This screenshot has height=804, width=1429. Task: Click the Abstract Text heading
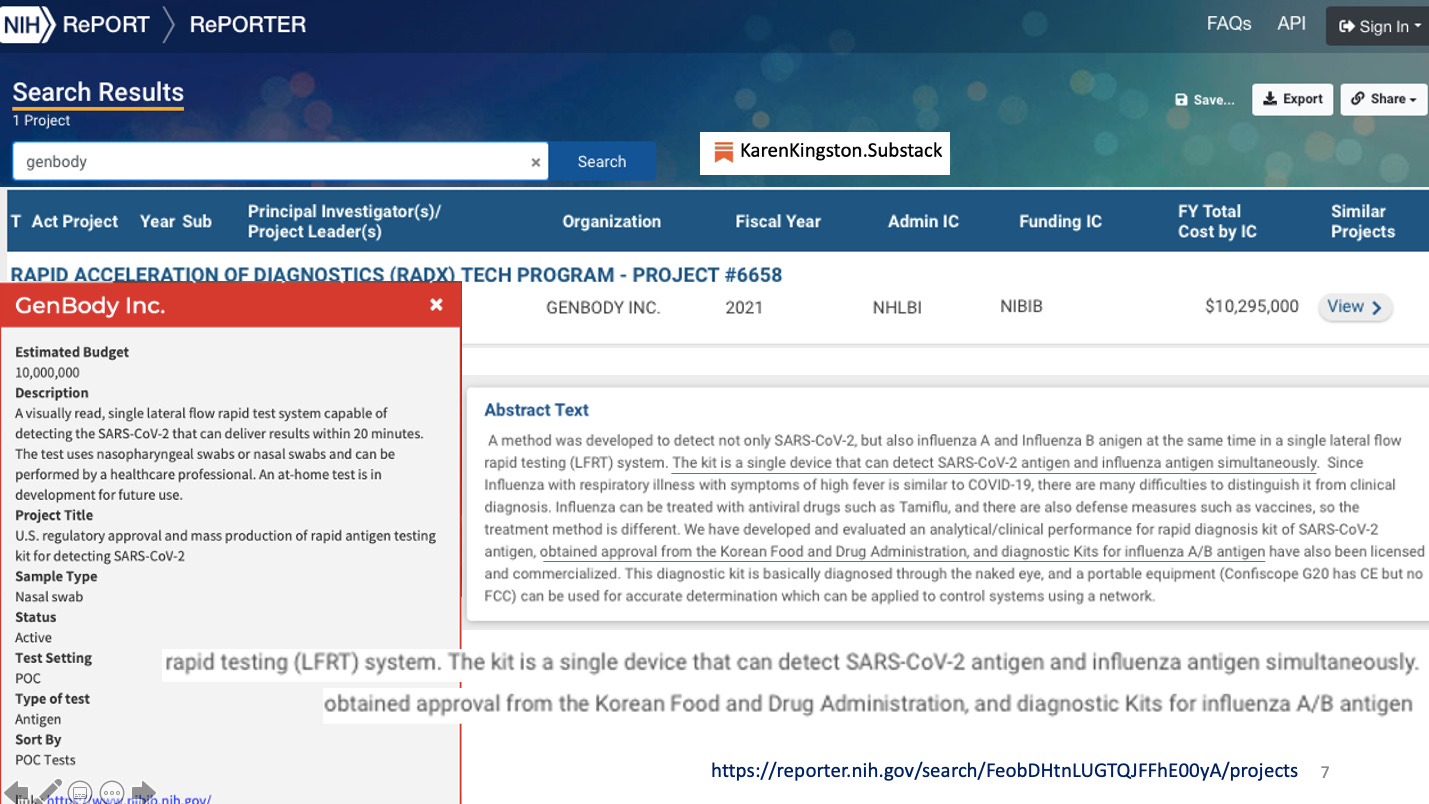coord(536,410)
